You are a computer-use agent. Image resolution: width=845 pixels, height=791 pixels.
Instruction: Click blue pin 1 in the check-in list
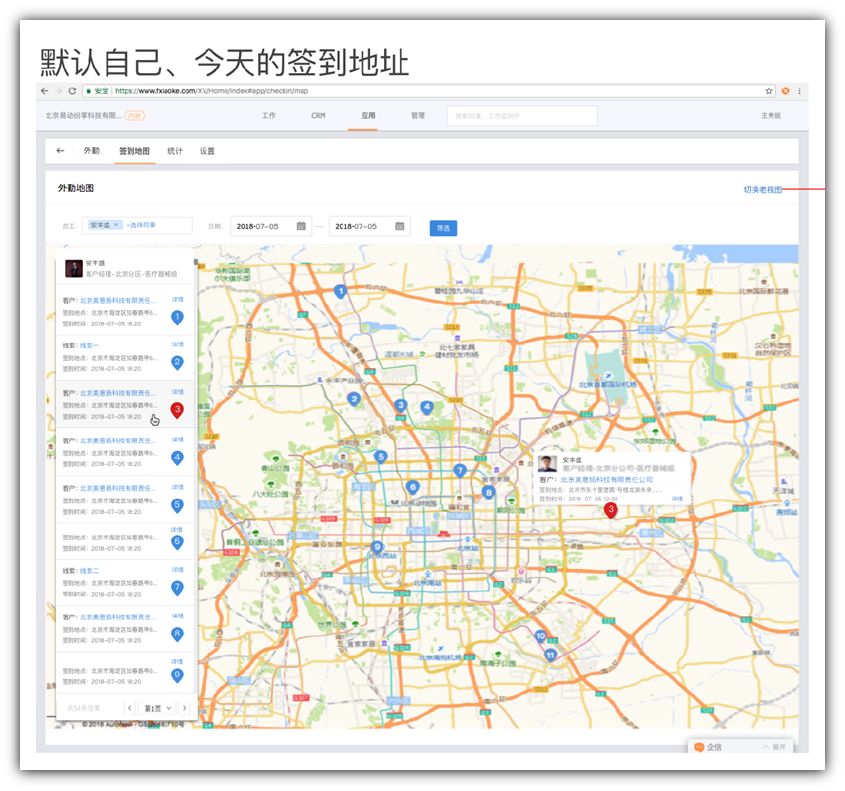[x=177, y=317]
